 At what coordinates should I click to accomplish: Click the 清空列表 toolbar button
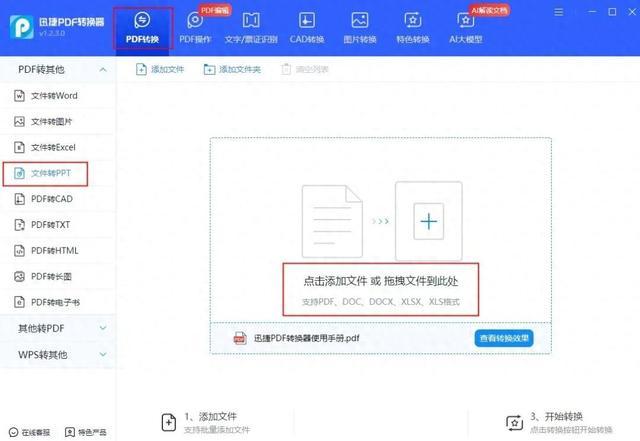point(304,69)
